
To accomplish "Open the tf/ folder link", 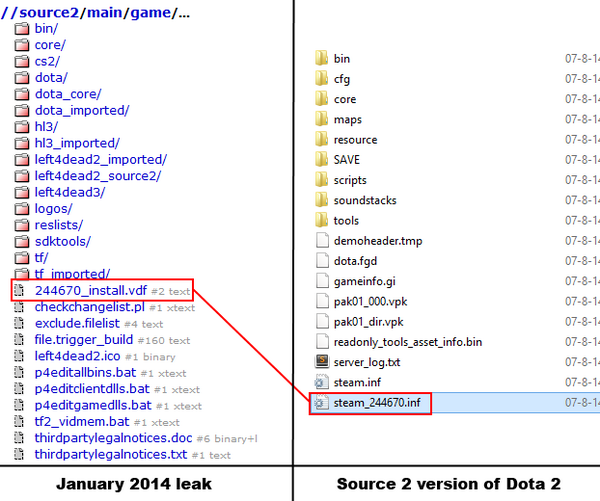I will pyautogui.click(x=41, y=258).
